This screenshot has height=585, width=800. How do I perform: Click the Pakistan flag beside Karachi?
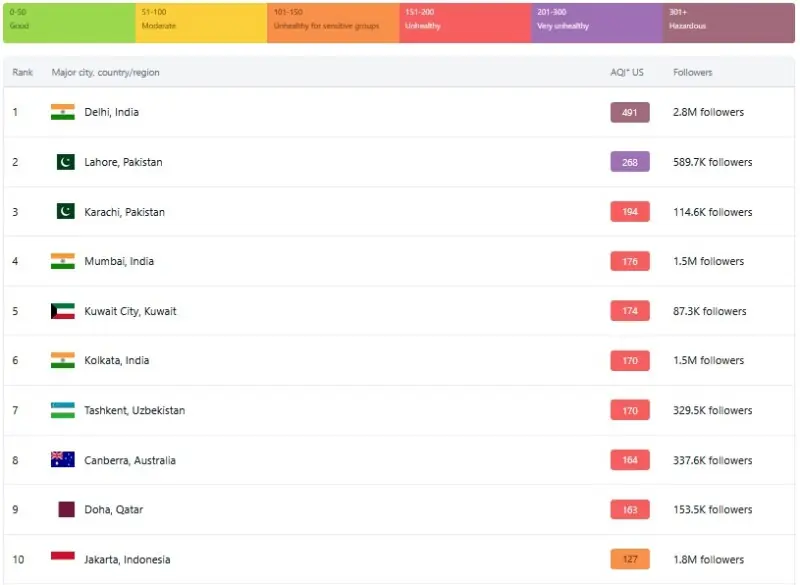coord(66,212)
